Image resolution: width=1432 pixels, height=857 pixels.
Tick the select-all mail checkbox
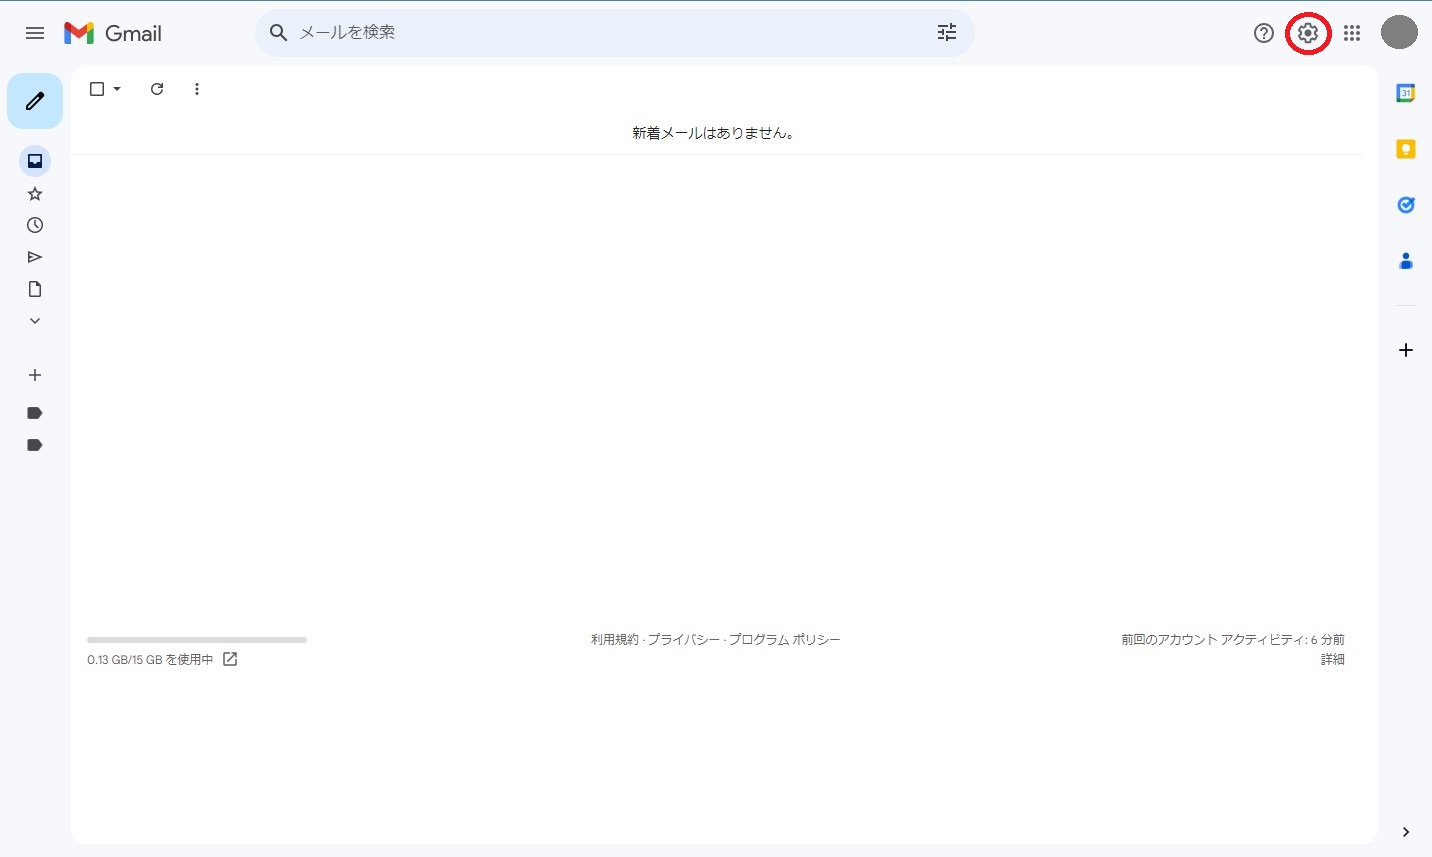(97, 89)
